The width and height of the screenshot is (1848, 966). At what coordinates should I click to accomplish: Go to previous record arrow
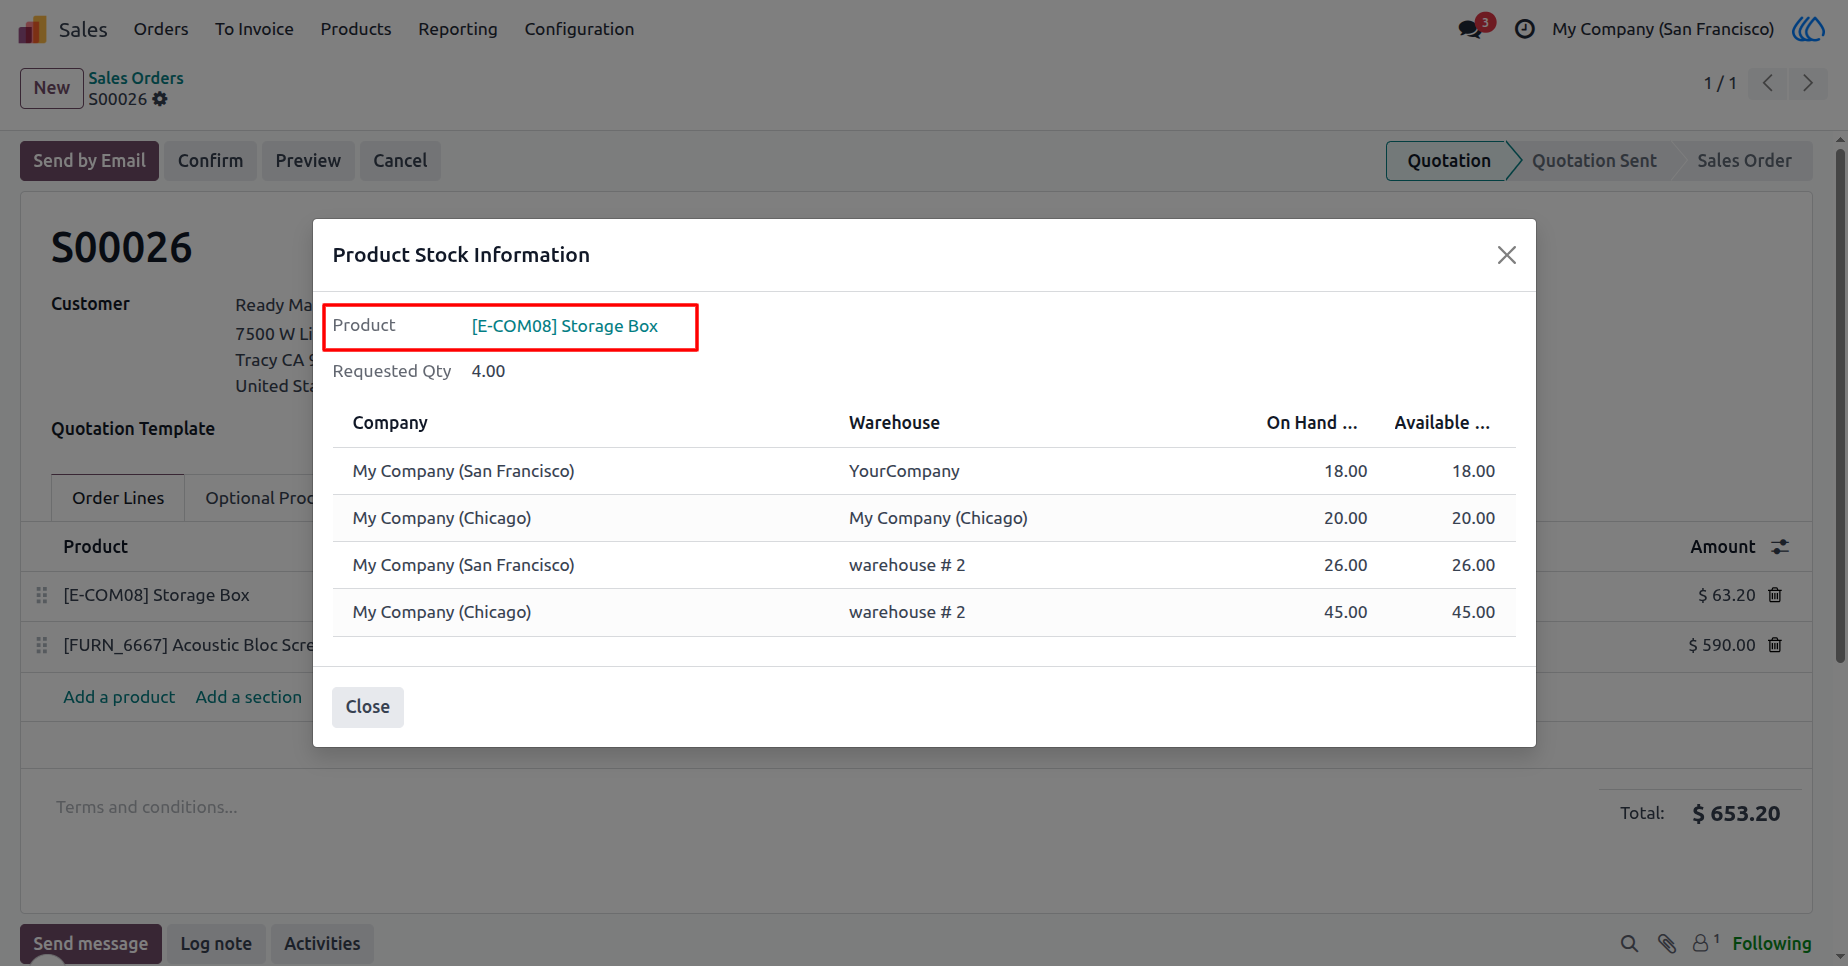click(1768, 83)
